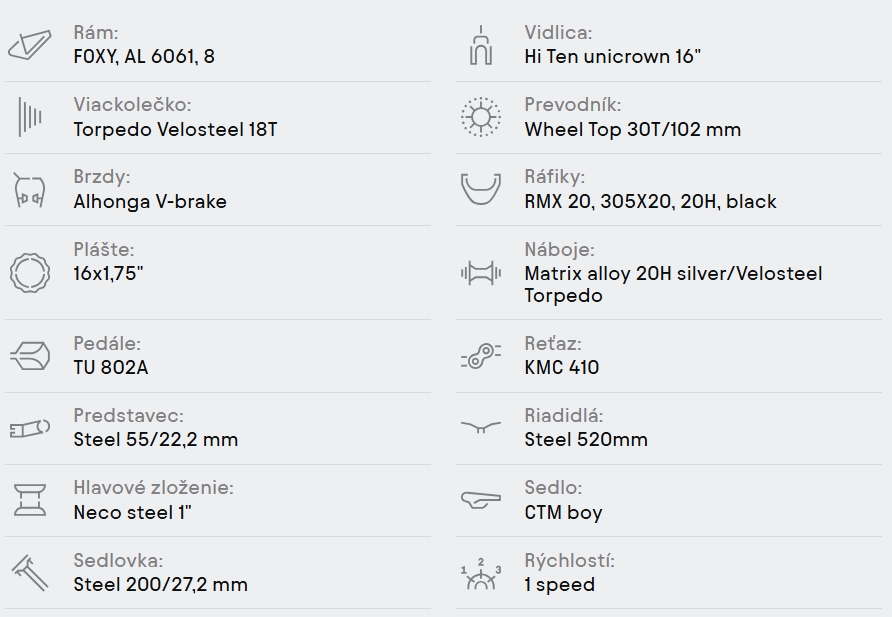Click the saddle icon beside Sedlo
The image size is (892, 617).
pos(481,500)
